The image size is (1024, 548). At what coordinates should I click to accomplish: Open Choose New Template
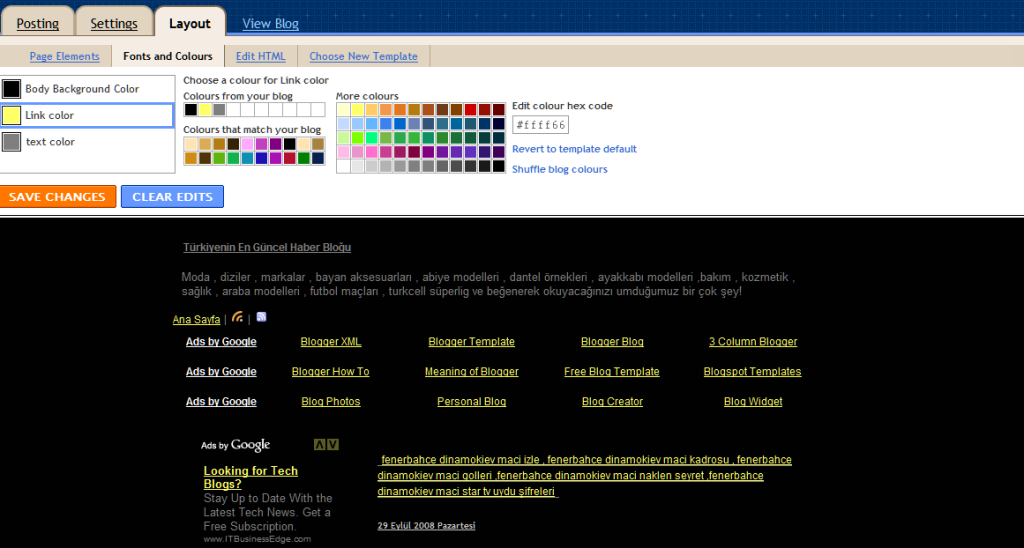tap(363, 56)
